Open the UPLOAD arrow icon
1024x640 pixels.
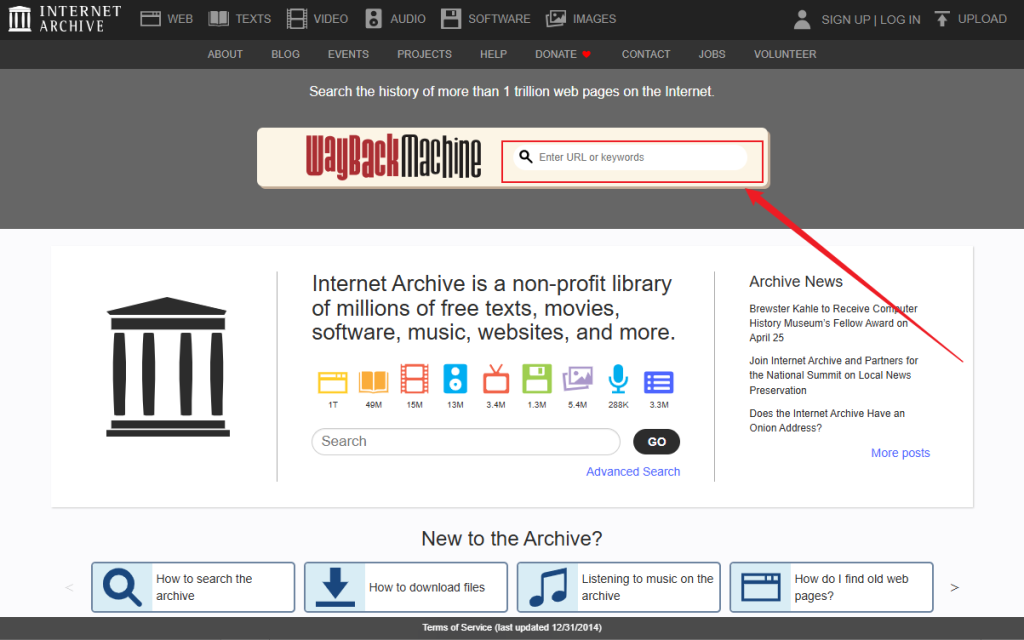click(x=941, y=18)
